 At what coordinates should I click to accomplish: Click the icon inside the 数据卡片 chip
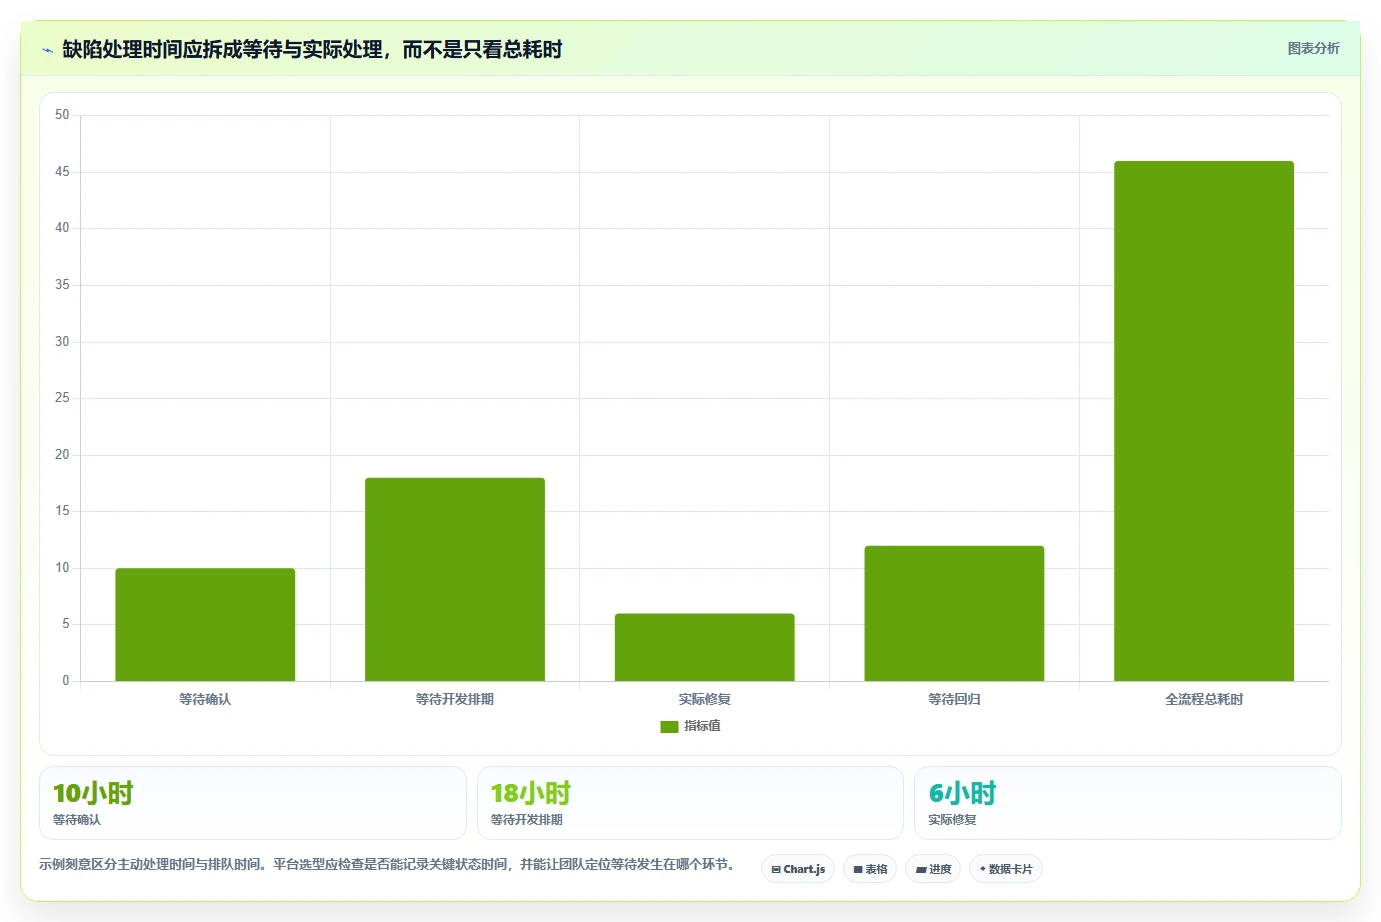pyautogui.click(x=983, y=869)
